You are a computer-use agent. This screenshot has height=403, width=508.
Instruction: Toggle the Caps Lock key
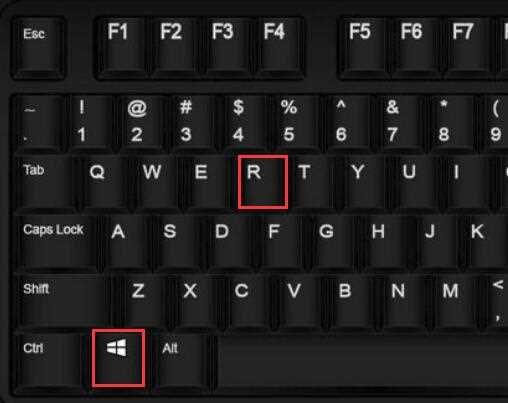(x=57, y=242)
